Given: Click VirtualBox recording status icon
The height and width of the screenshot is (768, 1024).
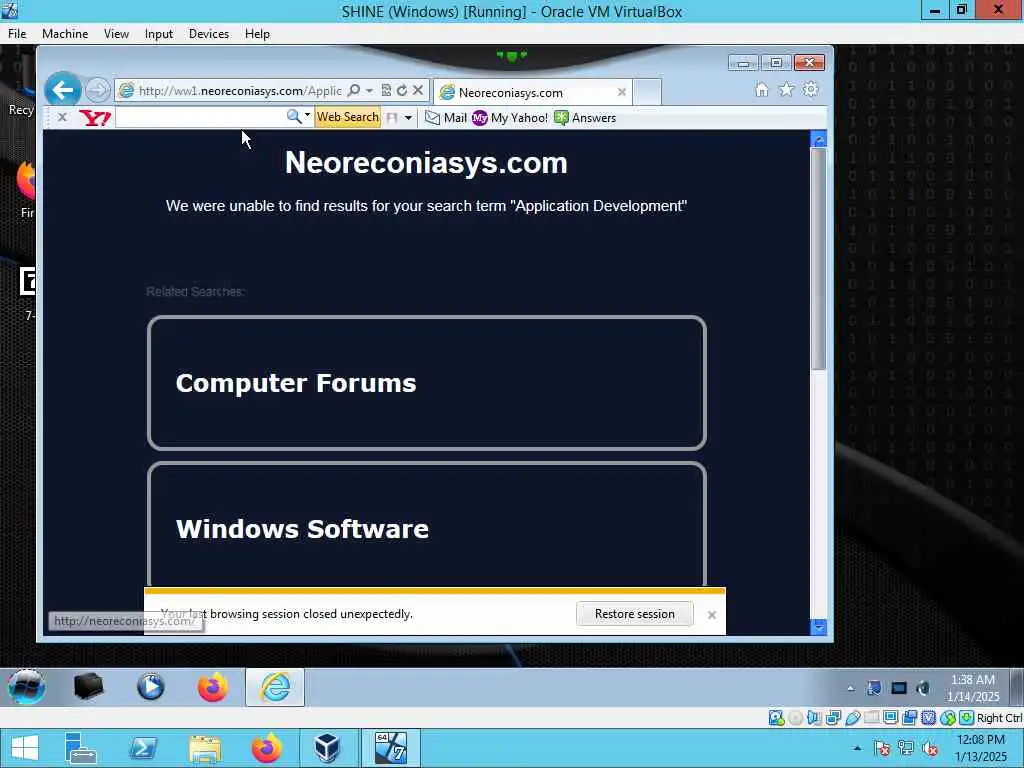Looking at the screenshot, I should pos(910,718).
